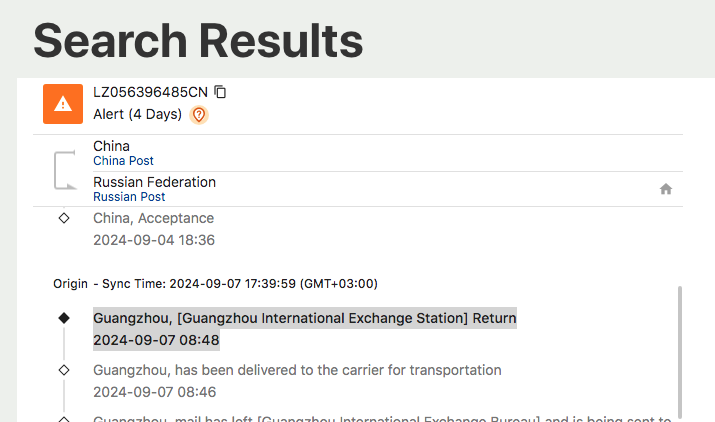Click the Alert (4 Days) status text
Image resolution: width=715 pixels, height=422 pixels.
137,114
